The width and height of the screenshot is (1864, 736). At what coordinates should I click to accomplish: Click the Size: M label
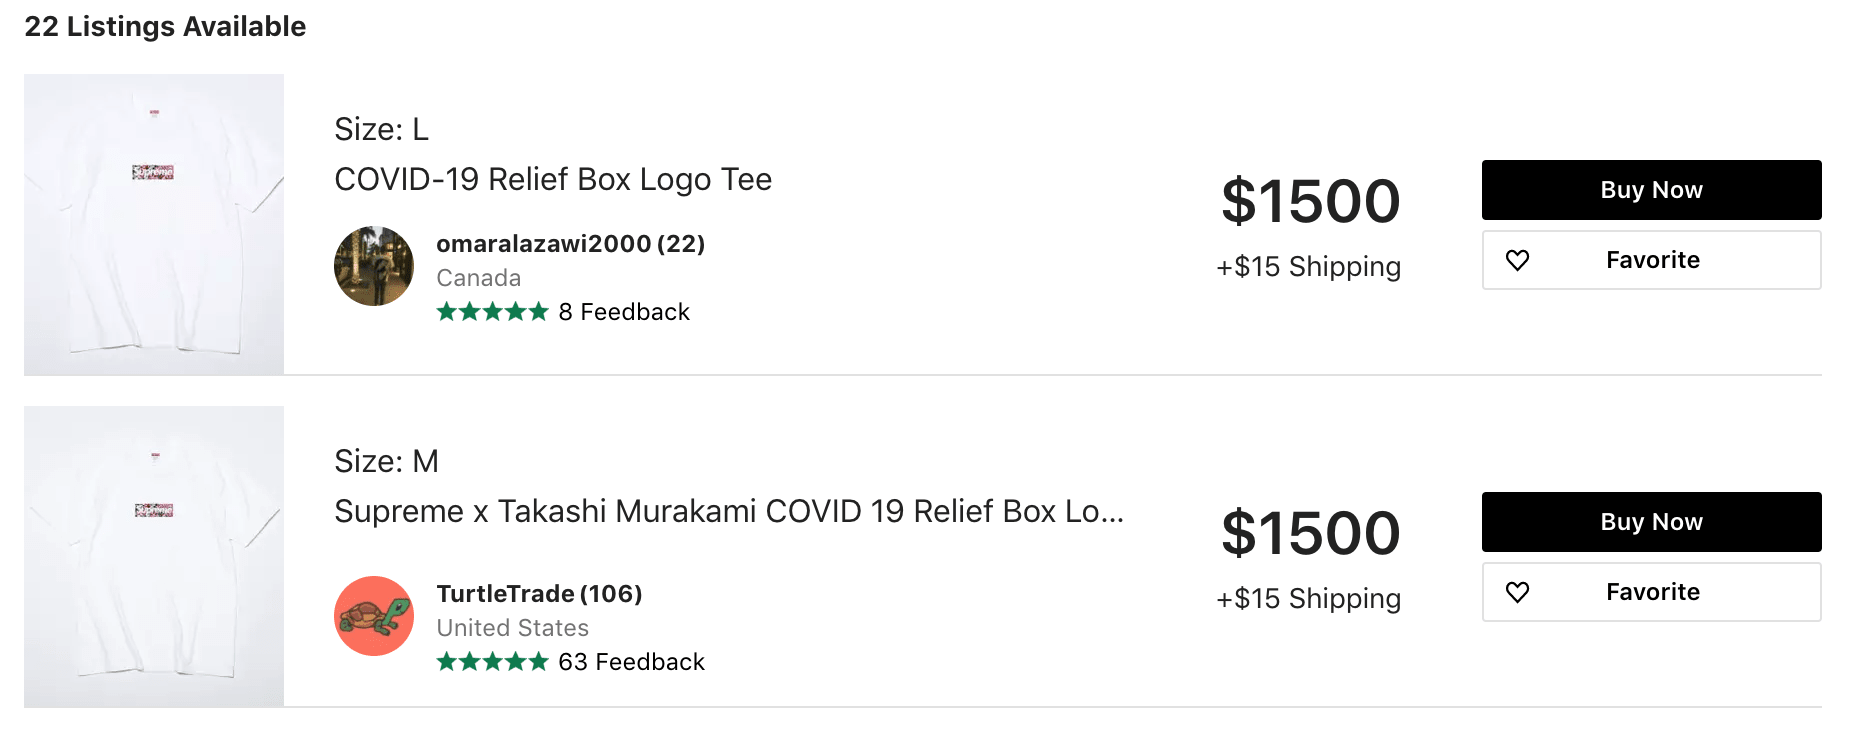coord(386,462)
